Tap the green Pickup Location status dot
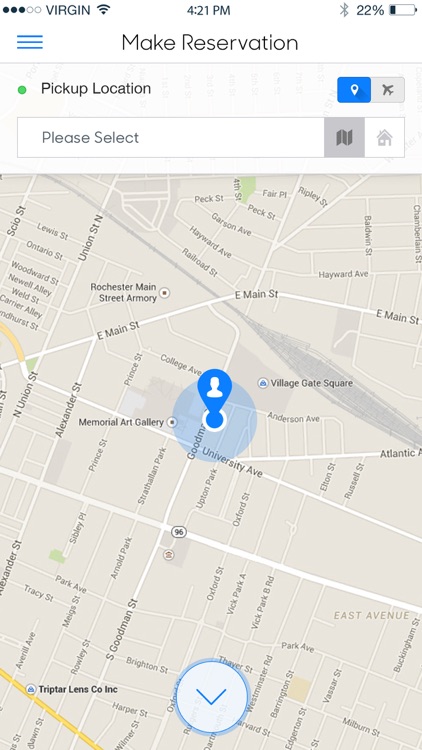 pyautogui.click(x=22, y=89)
